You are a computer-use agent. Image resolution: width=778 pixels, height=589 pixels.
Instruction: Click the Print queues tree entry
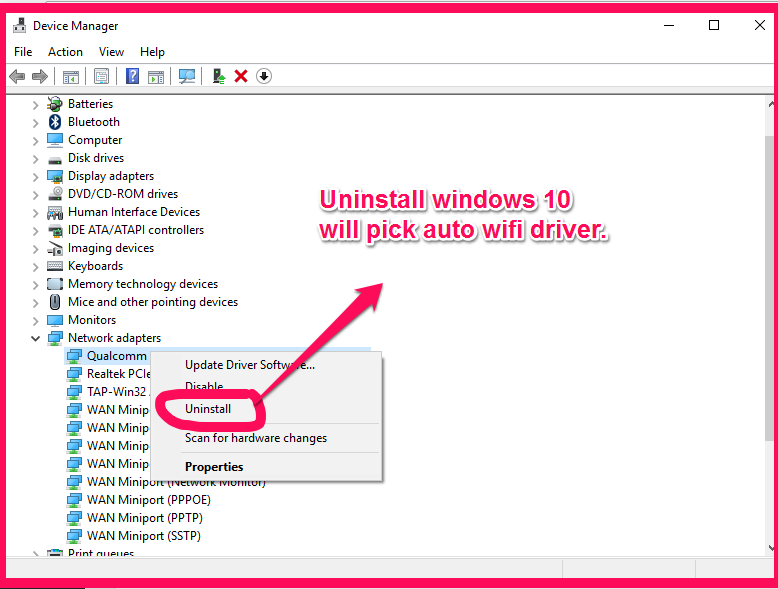click(101, 552)
